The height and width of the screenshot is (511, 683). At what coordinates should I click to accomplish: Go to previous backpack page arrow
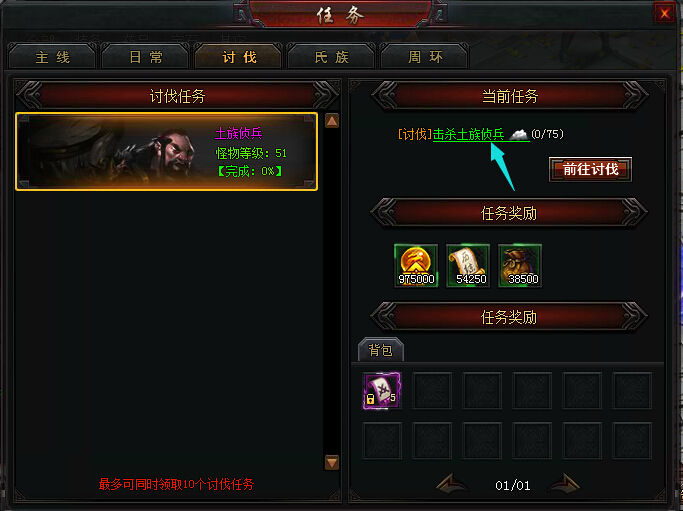pos(452,484)
